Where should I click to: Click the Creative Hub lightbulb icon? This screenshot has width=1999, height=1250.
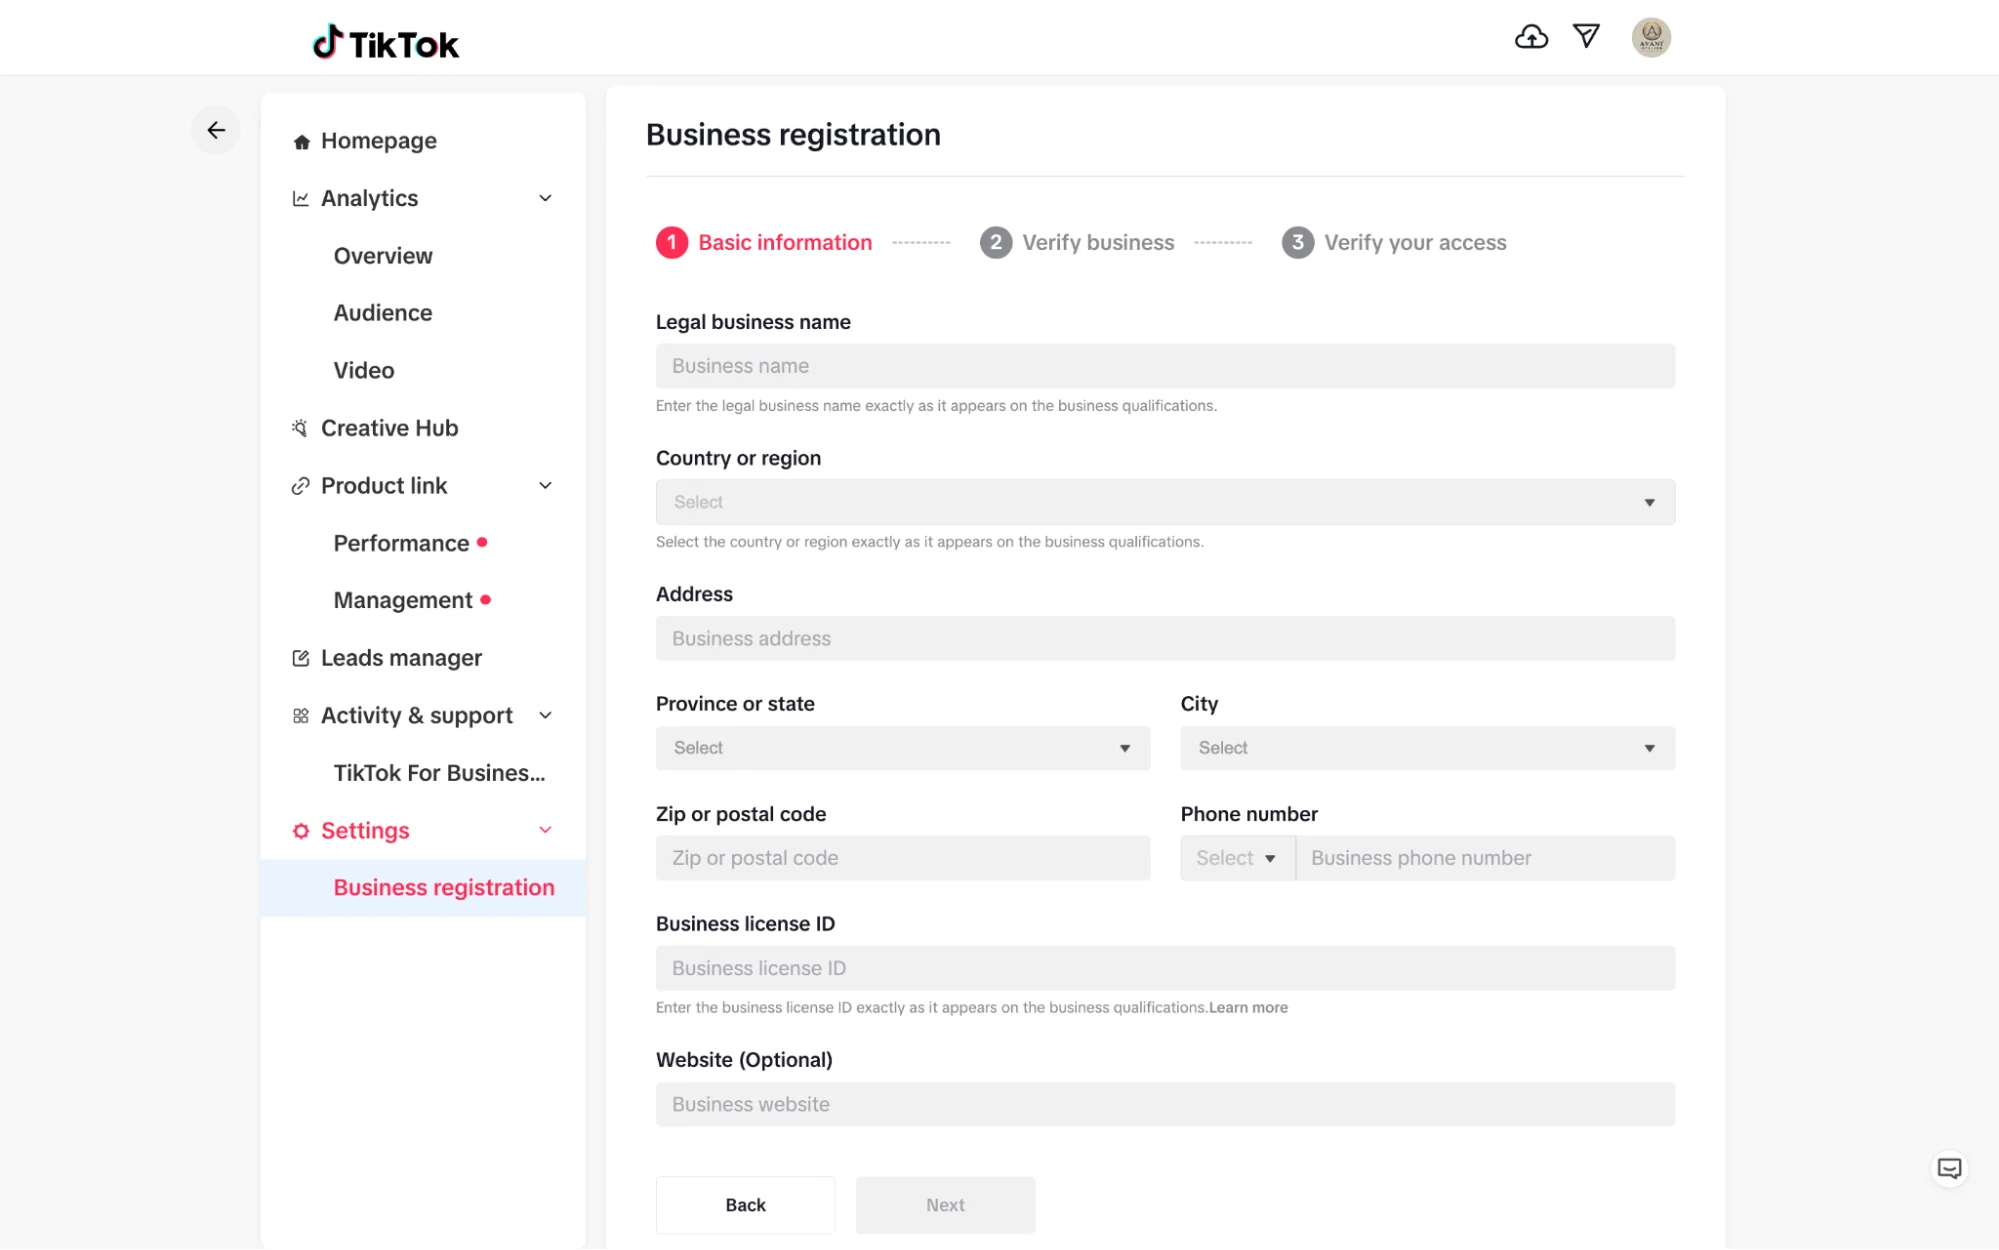click(x=300, y=428)
